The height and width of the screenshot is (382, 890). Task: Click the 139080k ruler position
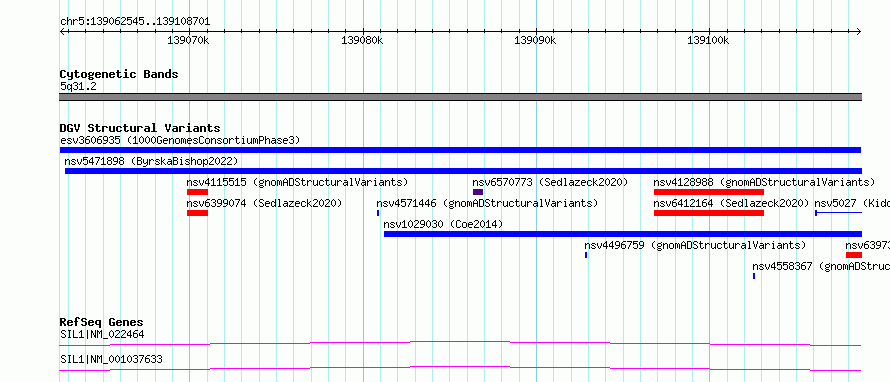pyautogui.click(x=362, y=40)
